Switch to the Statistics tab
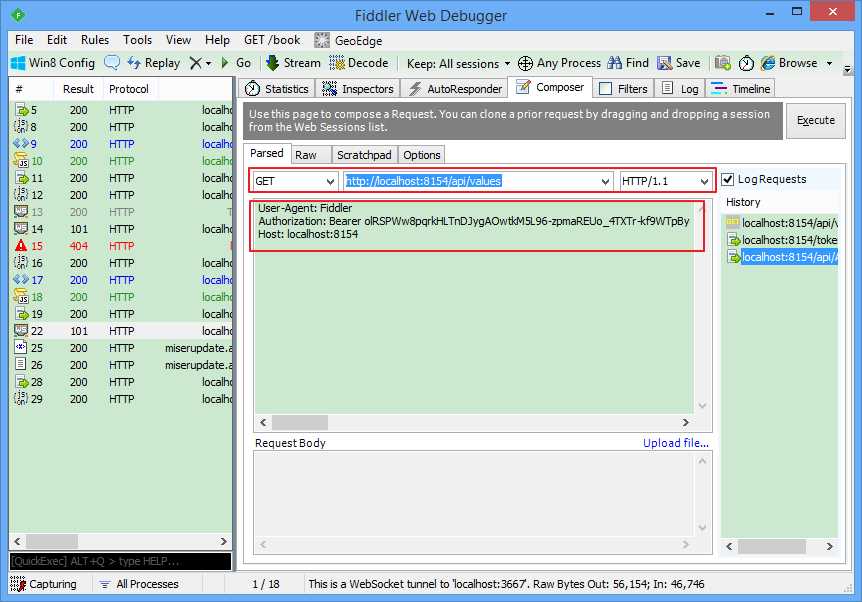 pos(277,89)
